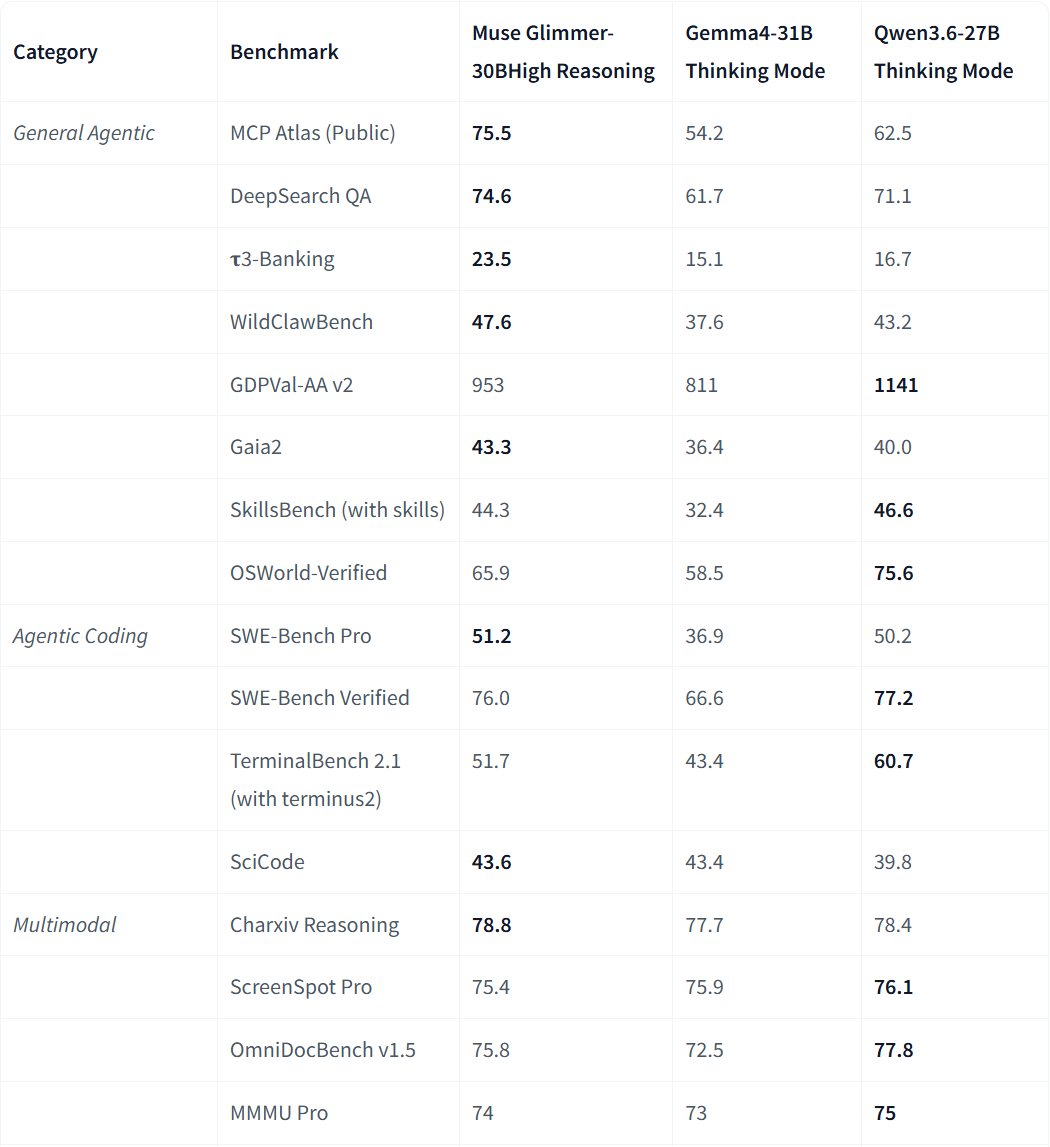The image size is (1050, 1147).
Task: Click the Category column header
Action: [x=55, y=52]
